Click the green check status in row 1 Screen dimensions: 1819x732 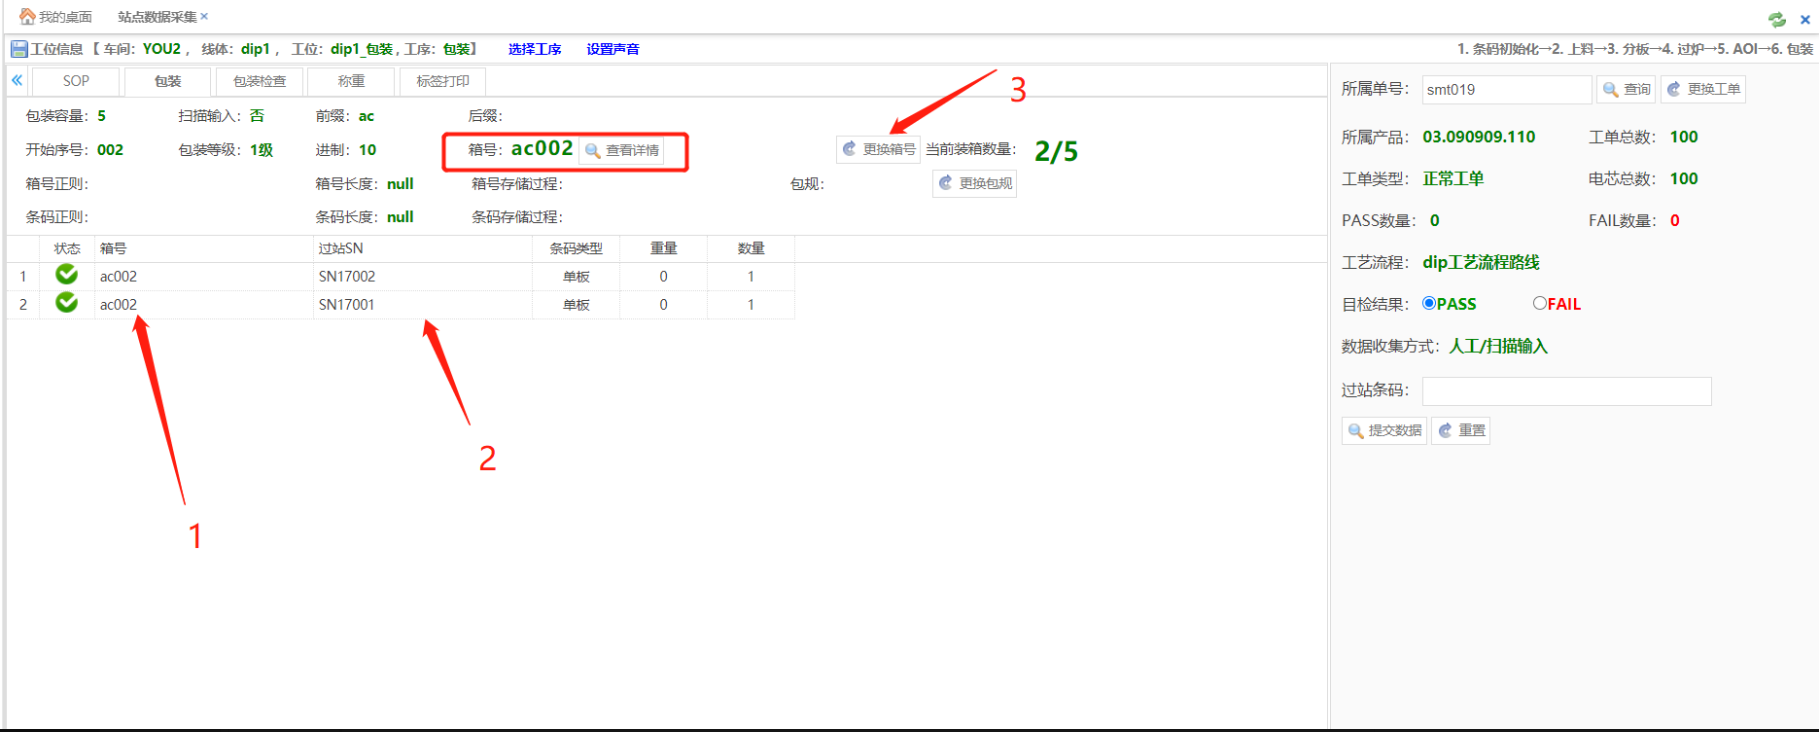click(67, 275)
